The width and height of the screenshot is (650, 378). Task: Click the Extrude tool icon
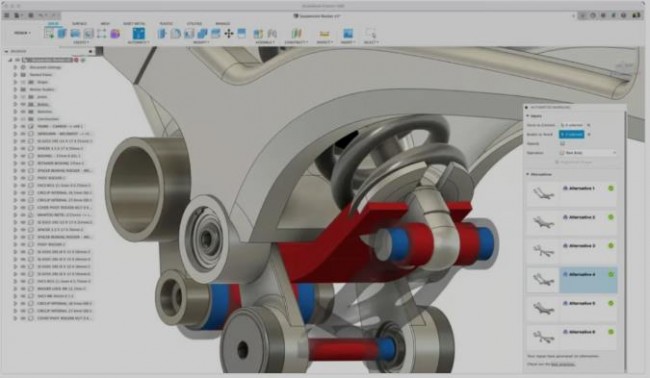[x=62, y=33]
